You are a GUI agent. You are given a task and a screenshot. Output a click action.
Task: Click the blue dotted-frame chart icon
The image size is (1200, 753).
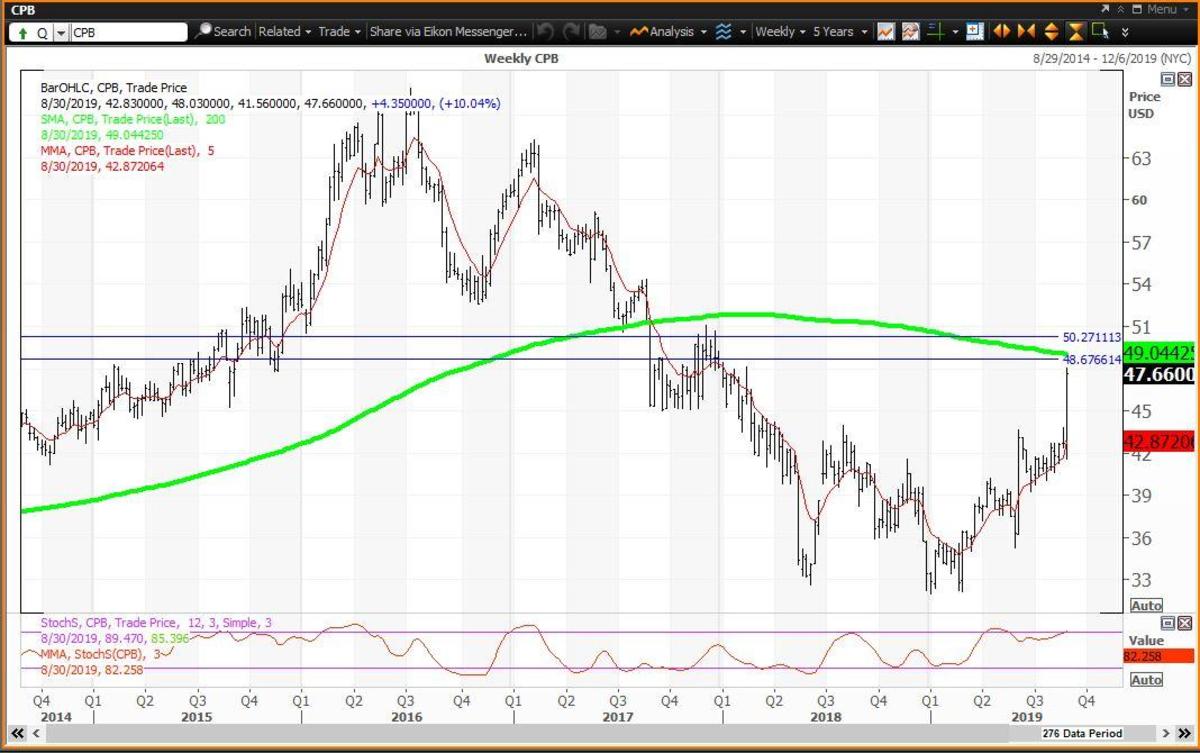(975, 32)
